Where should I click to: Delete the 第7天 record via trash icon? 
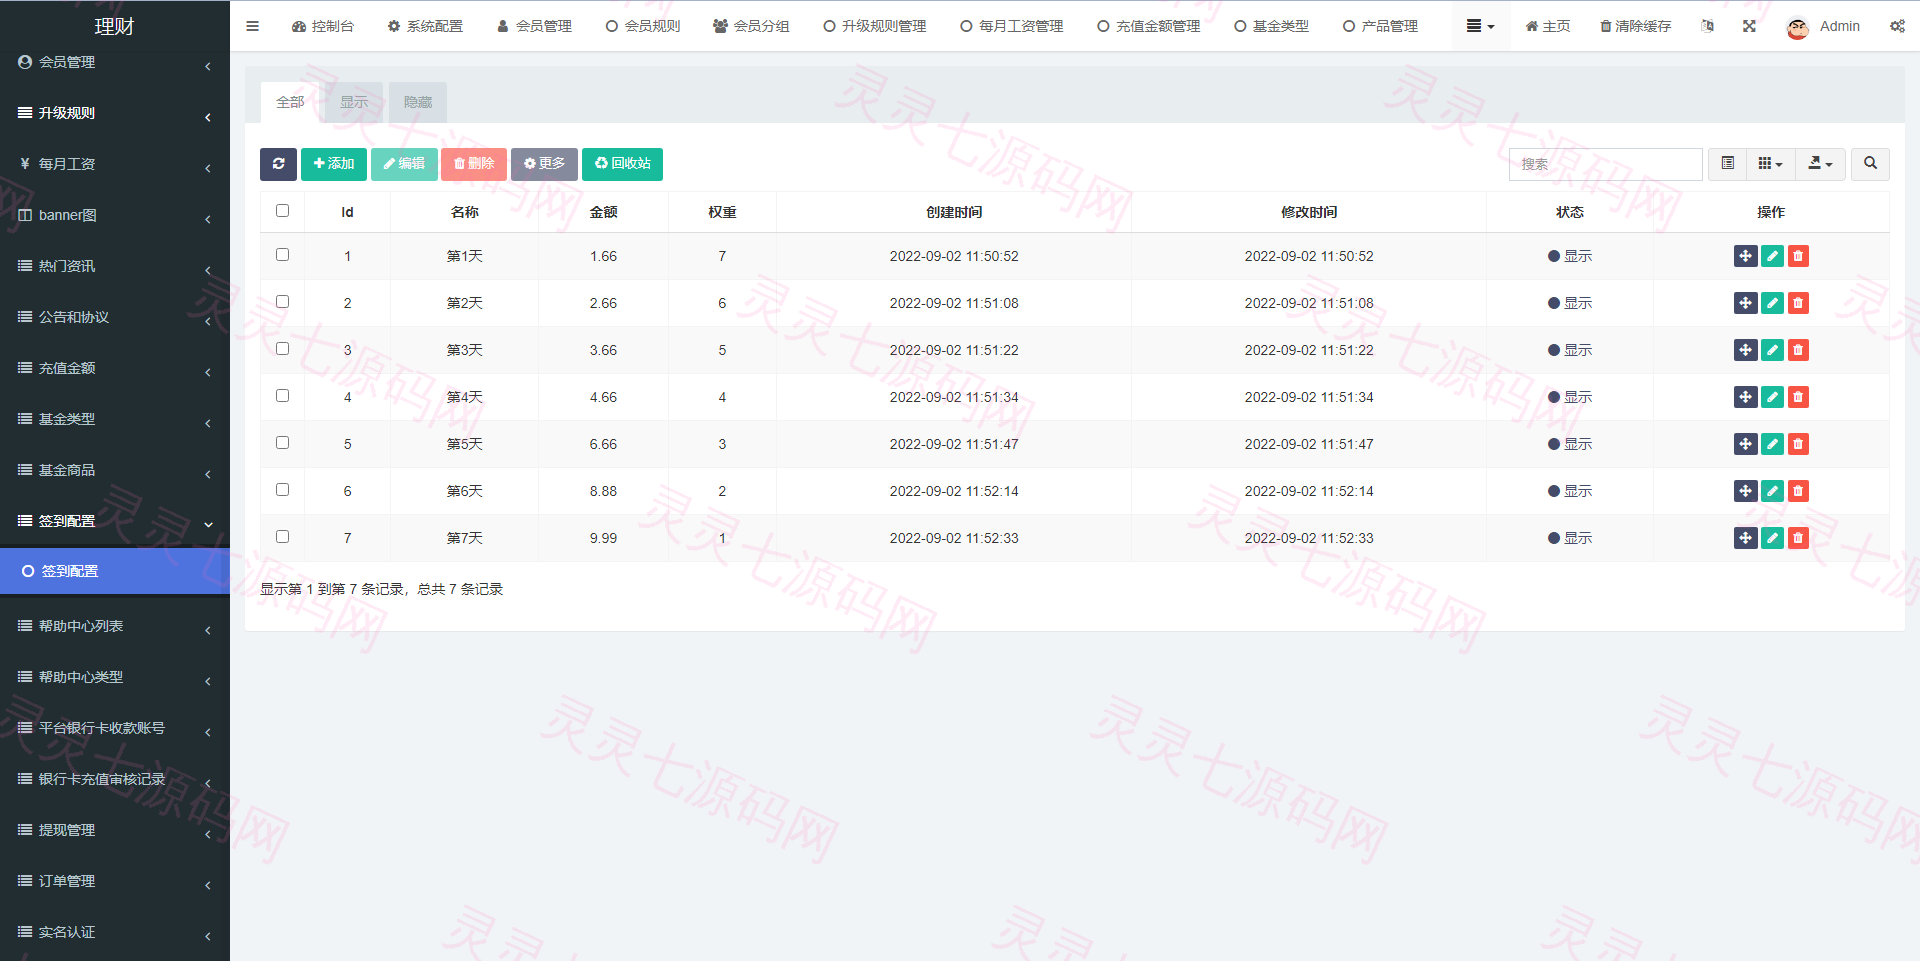[1798, 538]
